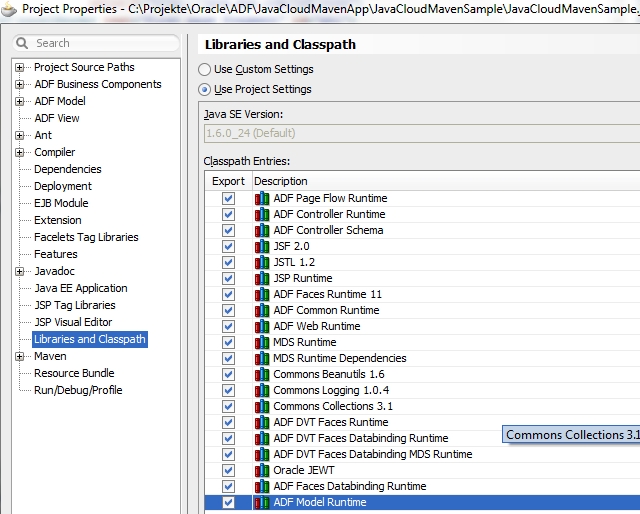Toggle export checkbox for MDS Runtime
The height and width of the screenshot is (514, 640).
228,342
